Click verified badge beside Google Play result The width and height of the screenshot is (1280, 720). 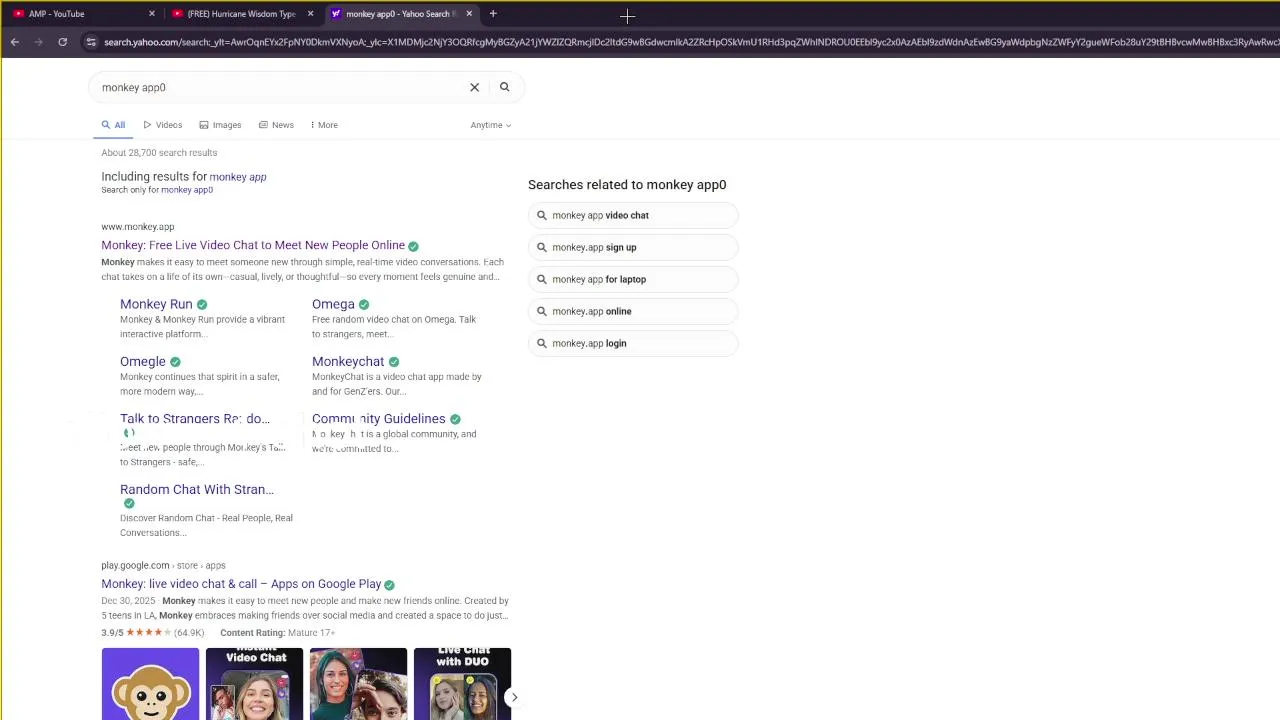pos(389,585)
